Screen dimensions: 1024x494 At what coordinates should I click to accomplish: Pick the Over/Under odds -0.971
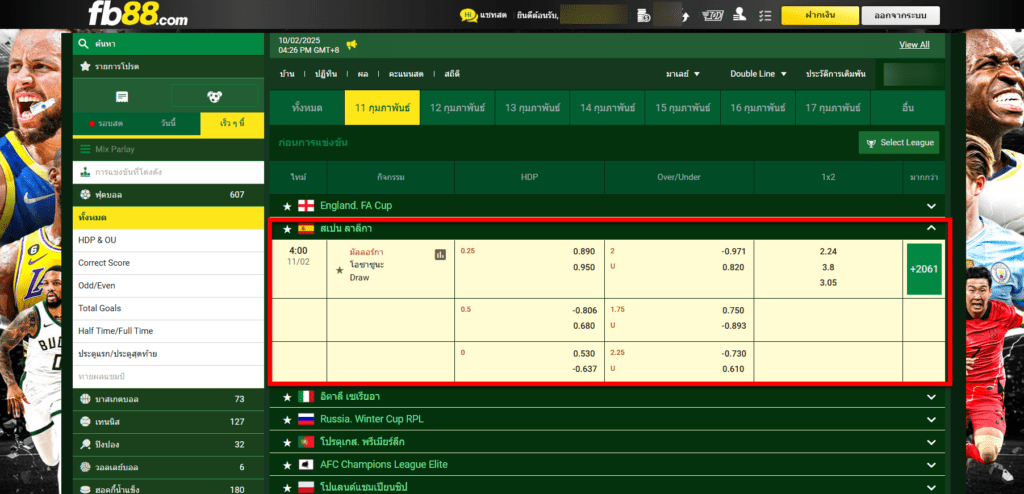coord(733,252)
